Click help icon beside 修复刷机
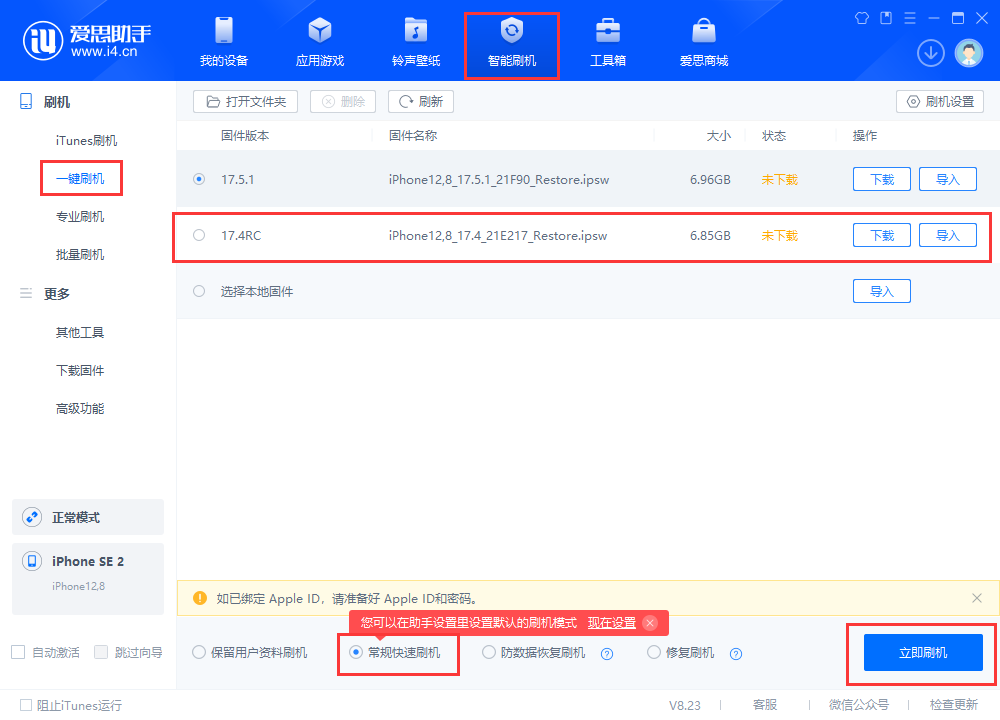Screen dimensions: 1000x720 point(736,654)
